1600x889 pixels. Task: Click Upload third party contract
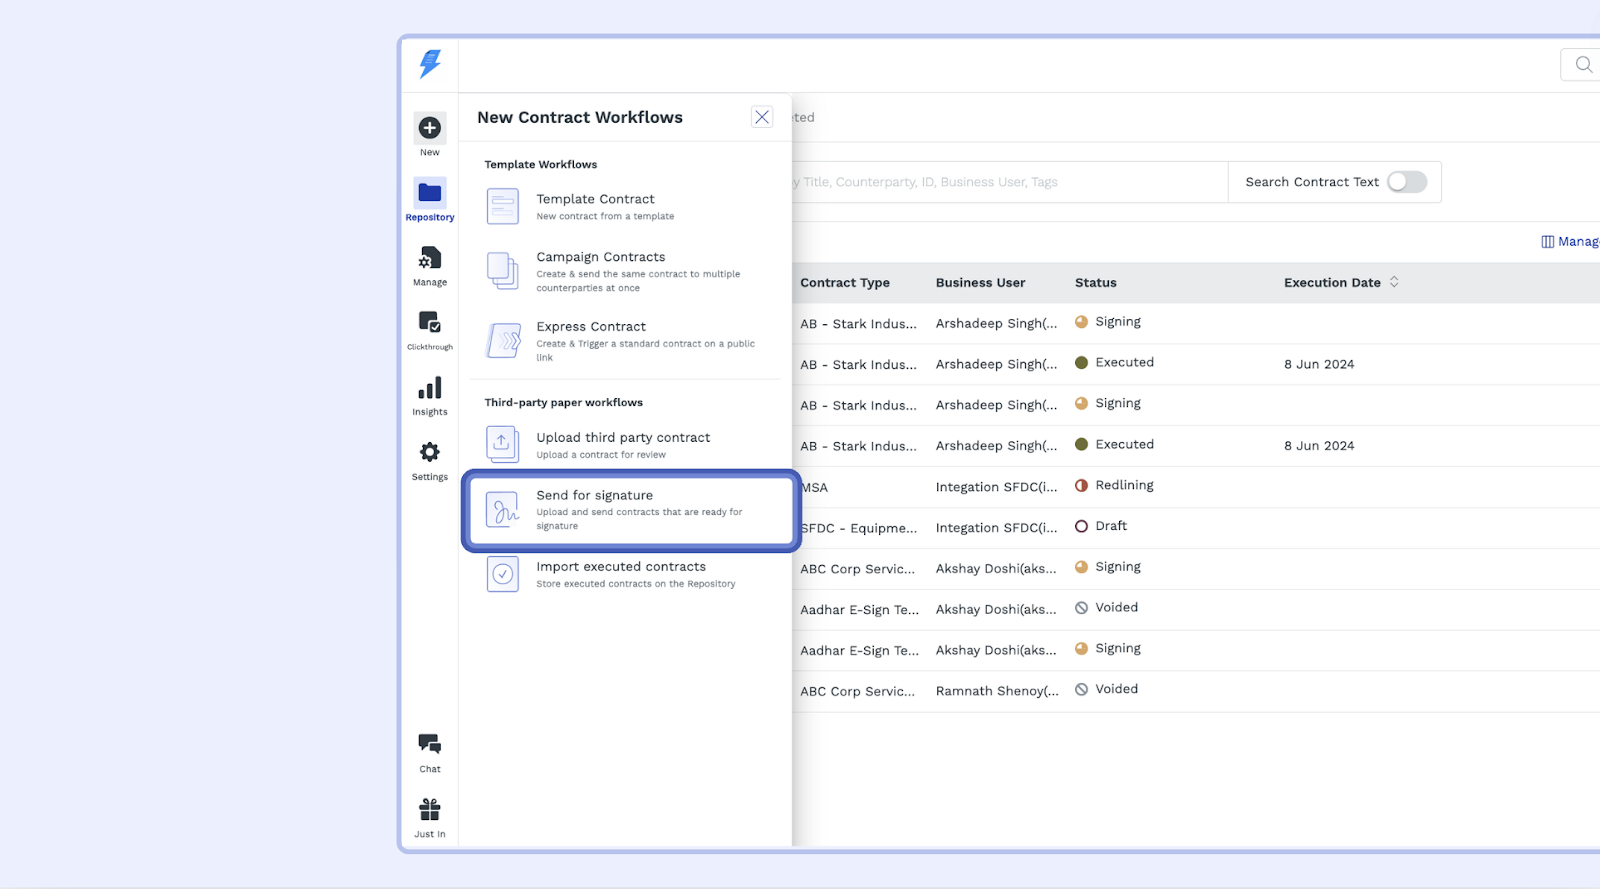622,444
